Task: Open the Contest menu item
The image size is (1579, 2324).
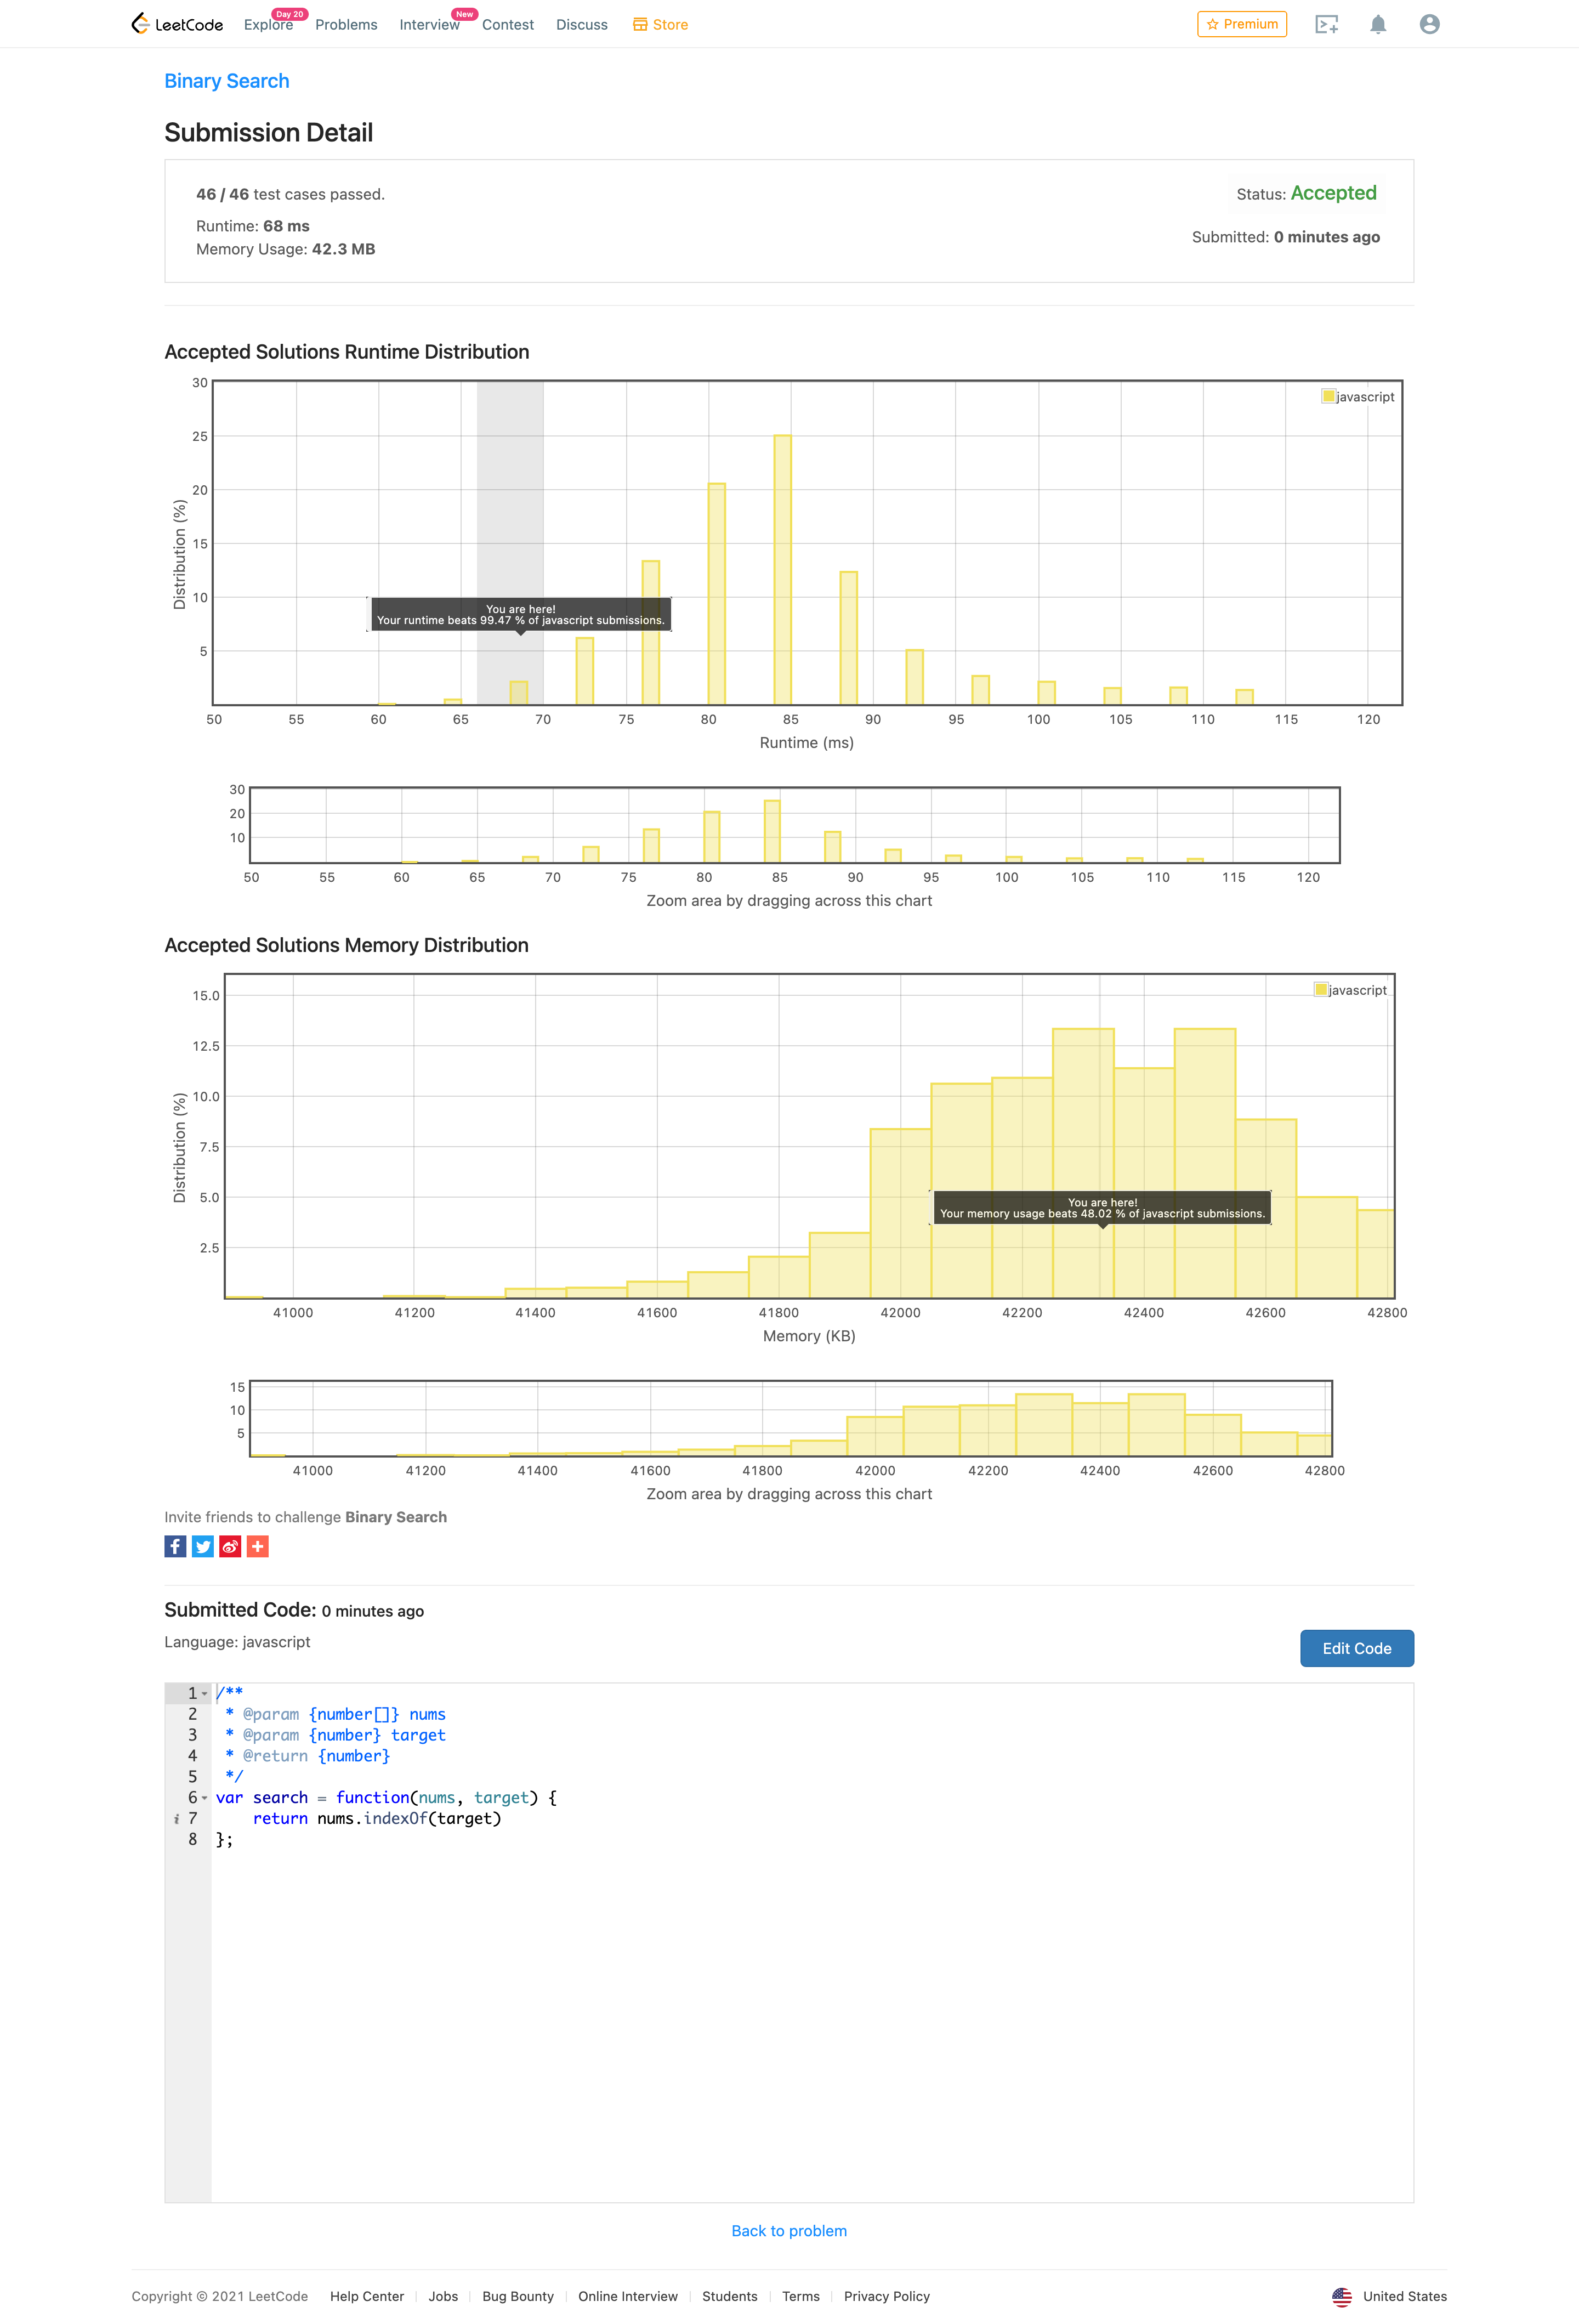Action: (x=507, y=25)
